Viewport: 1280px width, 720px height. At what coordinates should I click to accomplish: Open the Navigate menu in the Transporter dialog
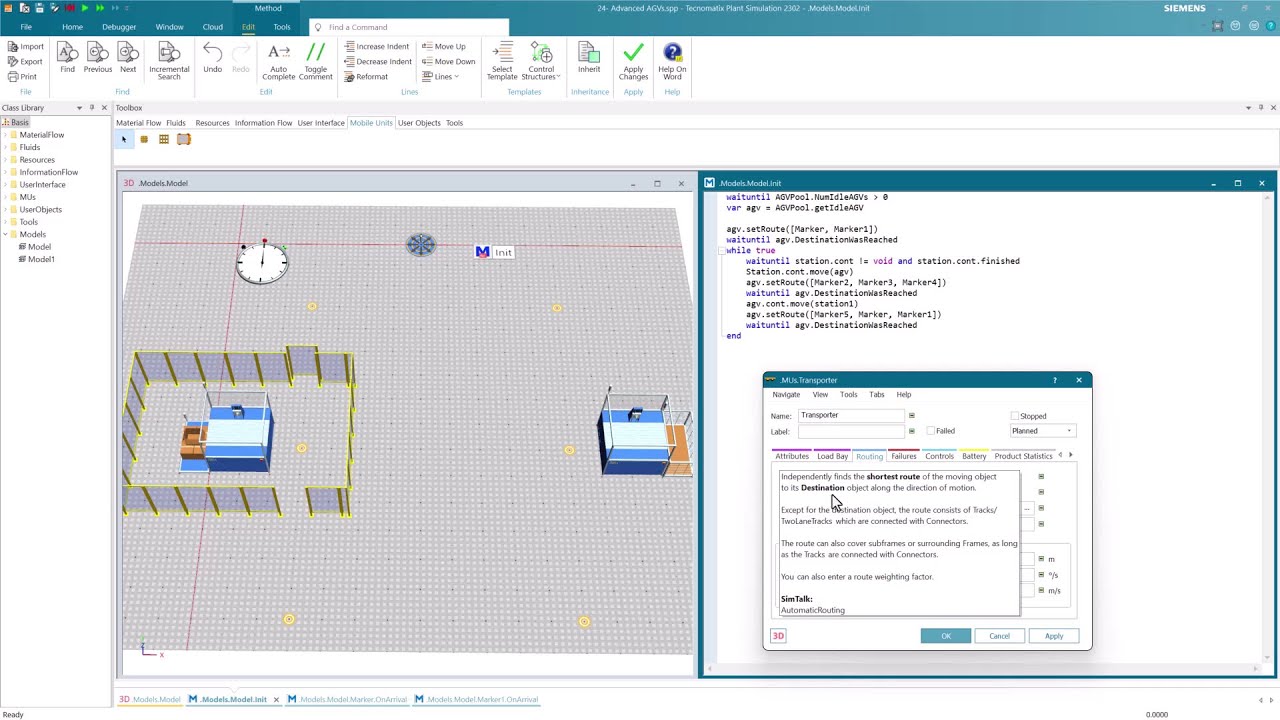(786, 394)
